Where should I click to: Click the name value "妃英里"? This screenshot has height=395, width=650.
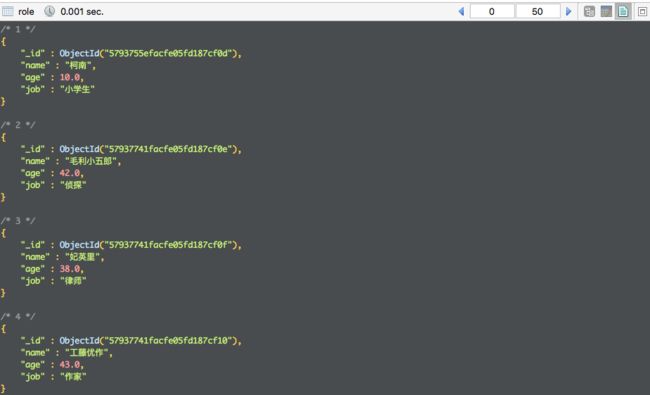coord(82,257)
